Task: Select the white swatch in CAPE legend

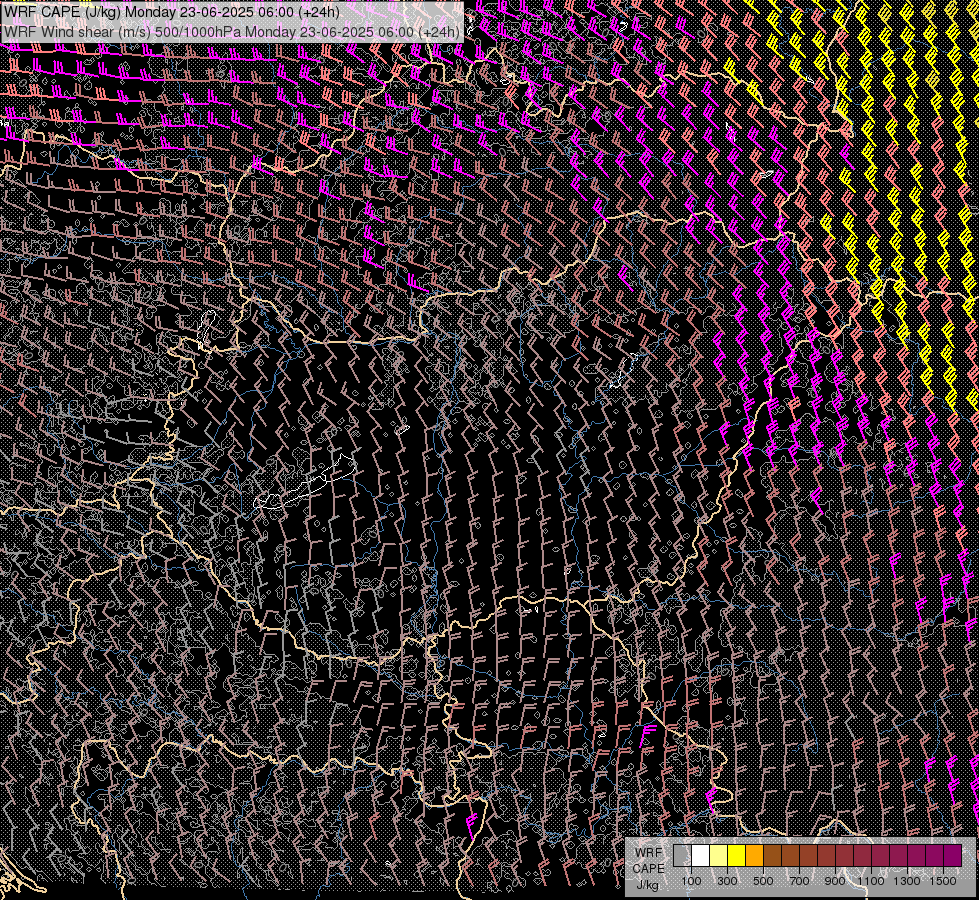Action: [701, 855]
